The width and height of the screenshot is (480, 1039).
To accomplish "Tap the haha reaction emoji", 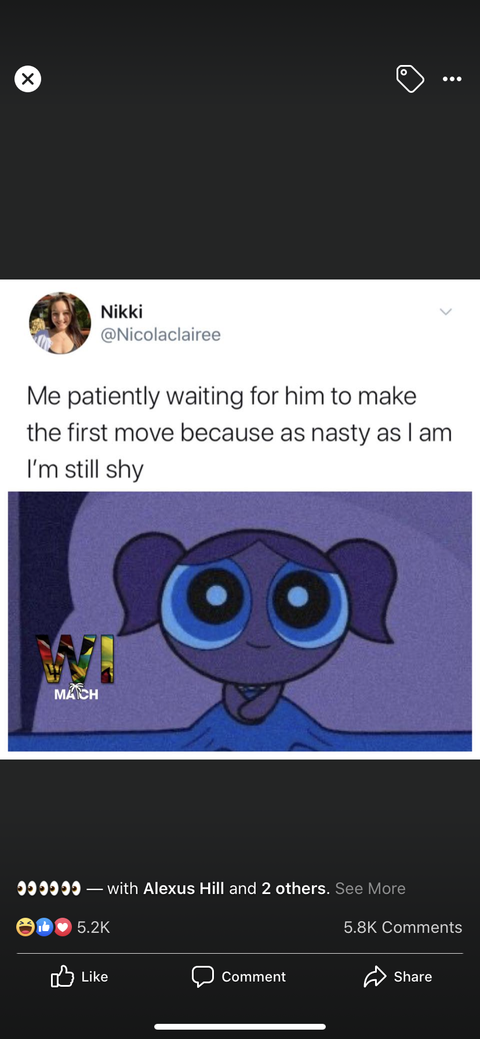I will pos(25,928).
